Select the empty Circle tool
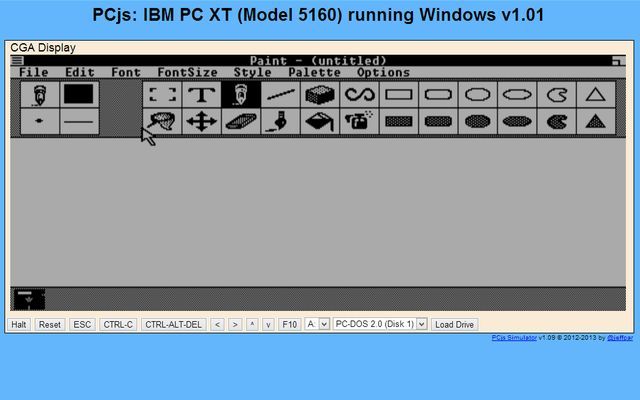This screenshot has height=400, width=640. [x=478, y=94]
